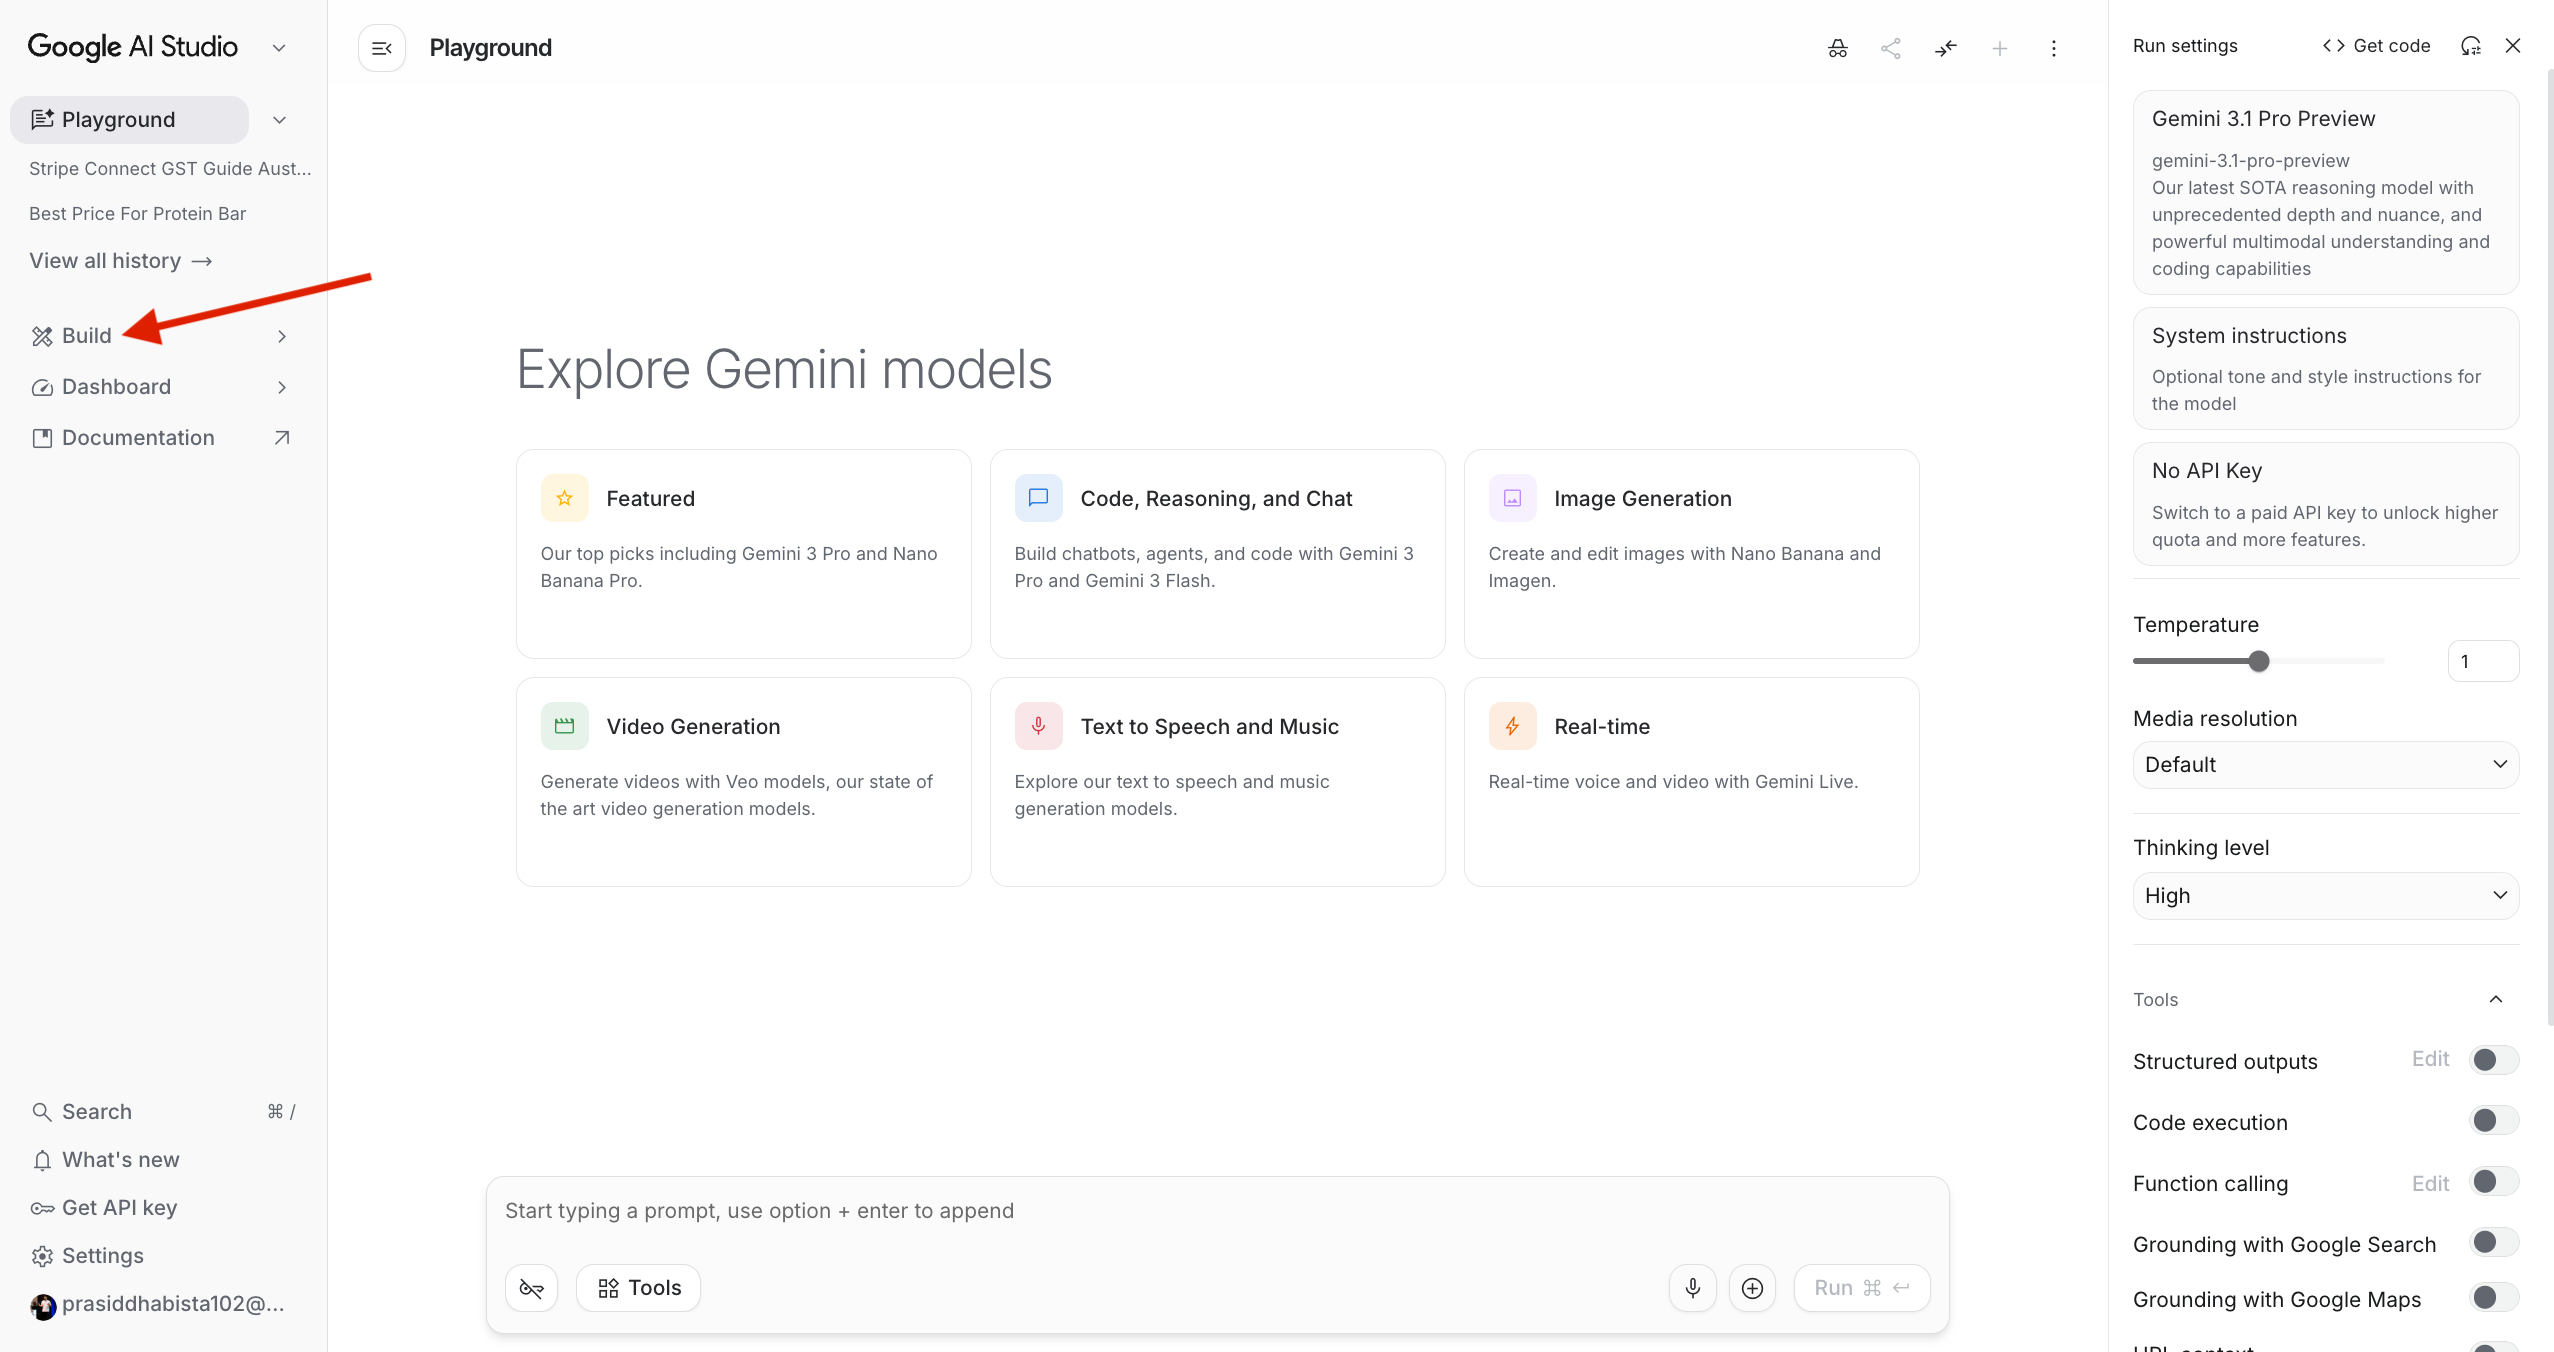Click the Temperature value input field
Viewport: 2554px width, 1352px height.
pos(2483,661)
